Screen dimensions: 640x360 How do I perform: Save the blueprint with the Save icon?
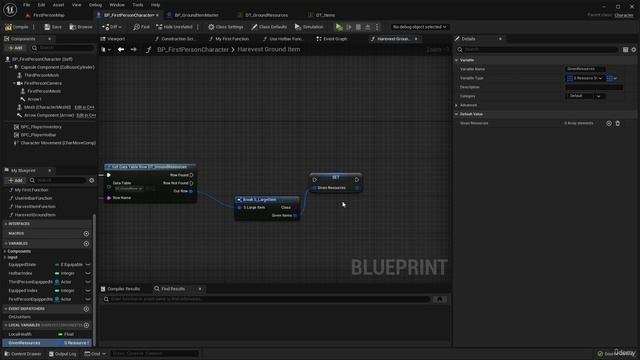point(53,27)
